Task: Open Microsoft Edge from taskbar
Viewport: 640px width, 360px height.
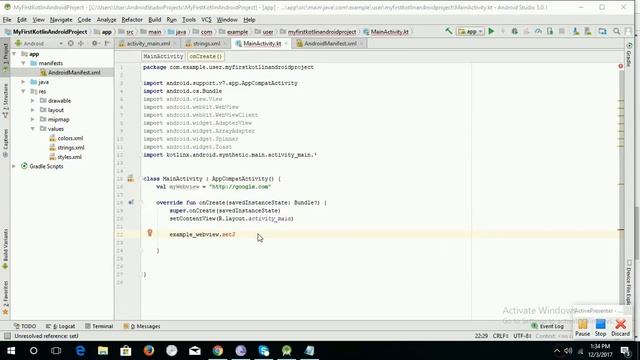Action: click(80, 351)
